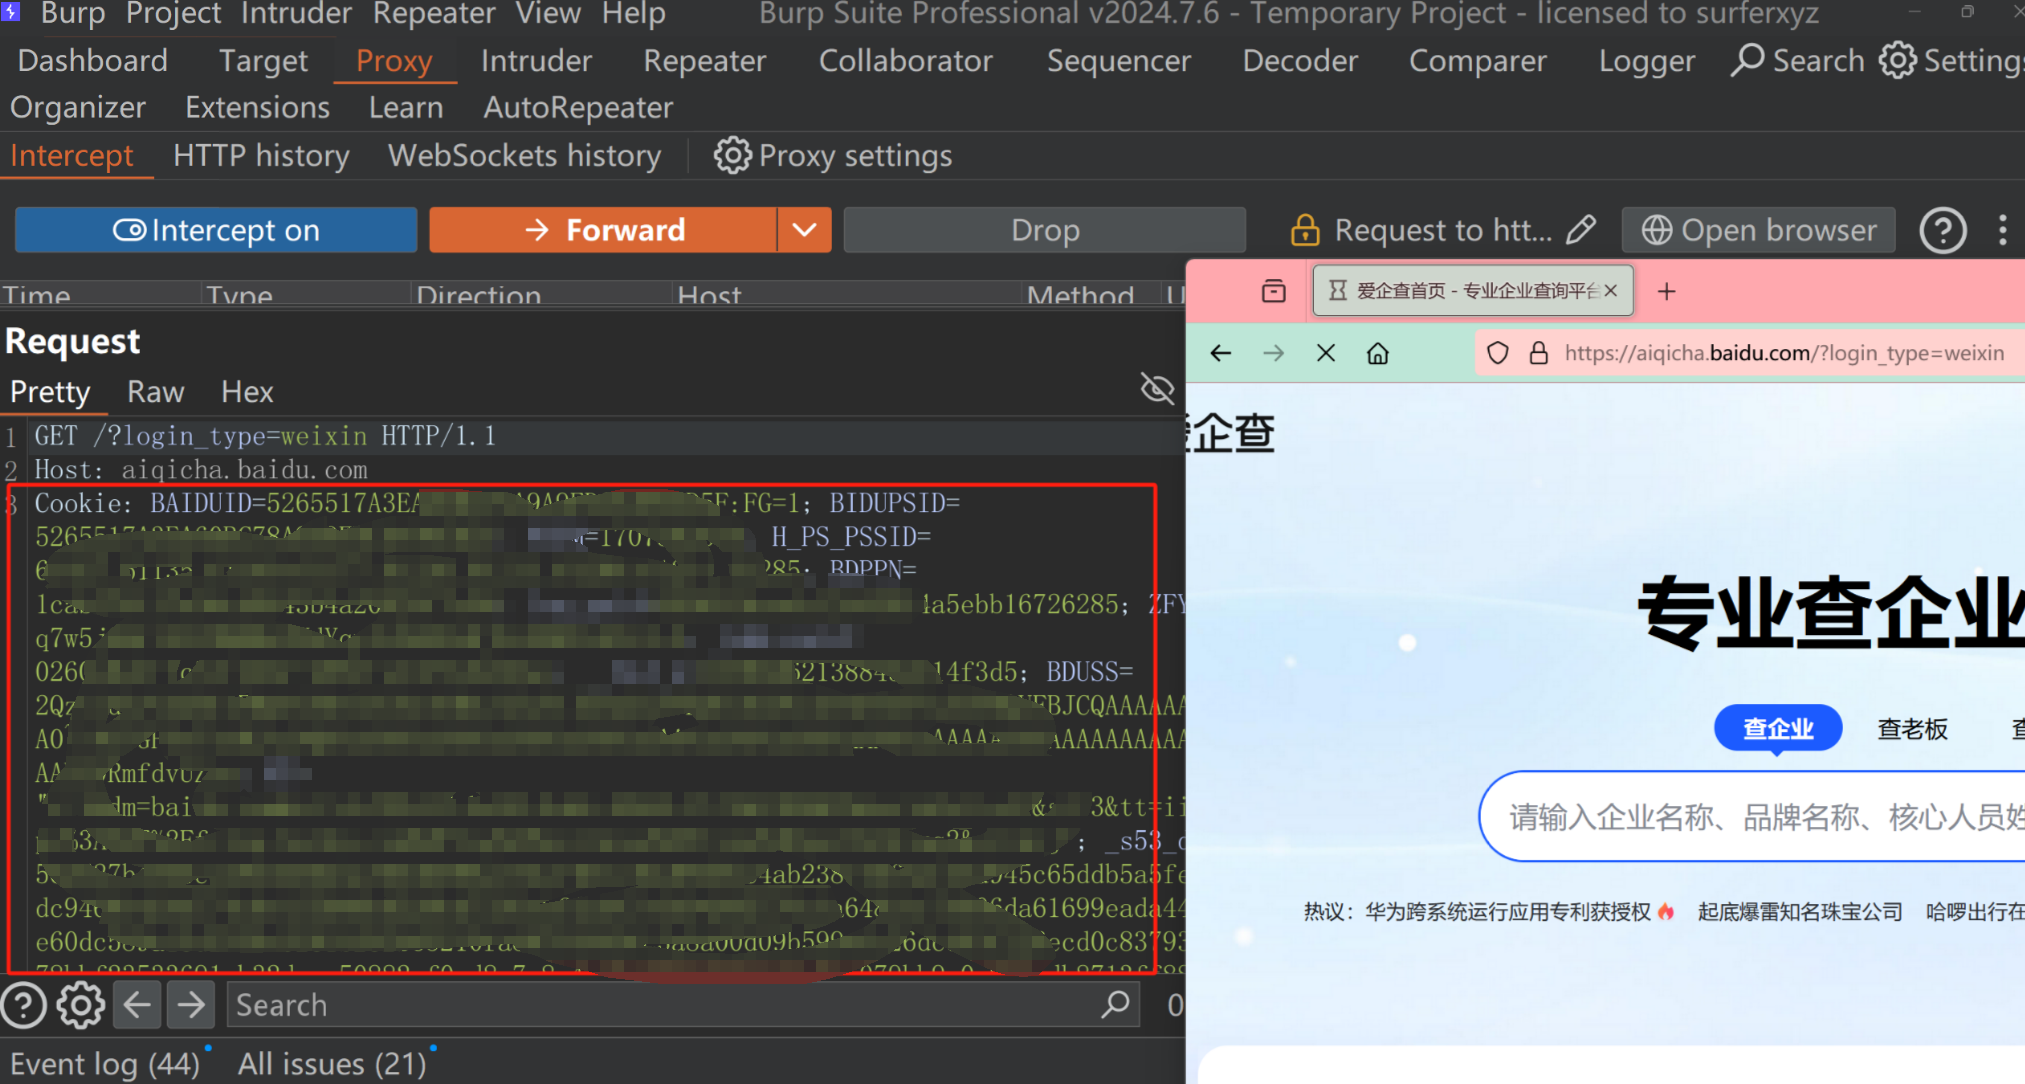Go to the Intruder tool tab
This screenshot has width=2025, height=1084.
tap(537, 61)
